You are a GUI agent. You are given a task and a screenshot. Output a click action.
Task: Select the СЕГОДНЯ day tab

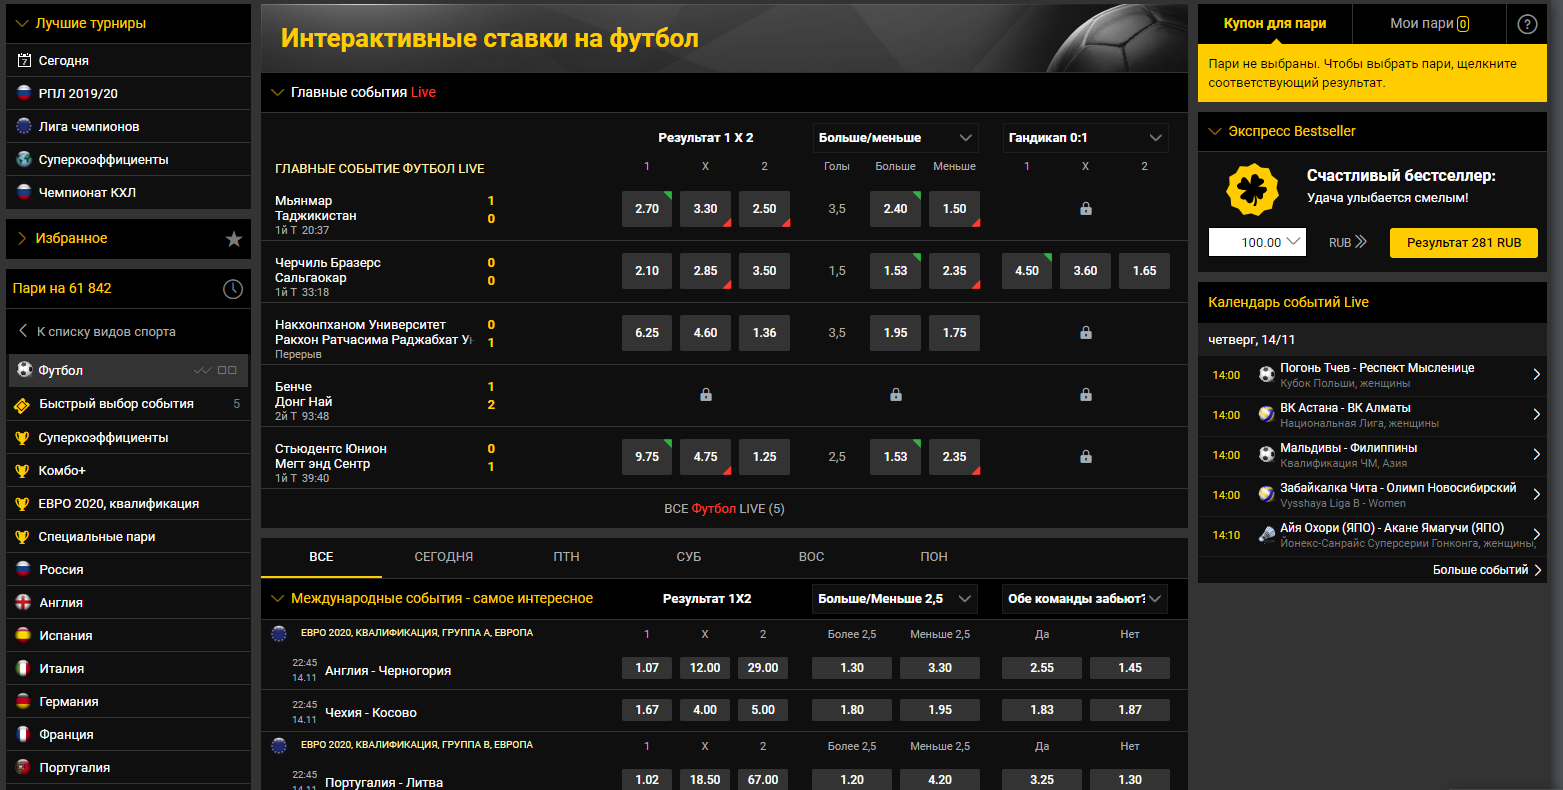pos(444,557)
